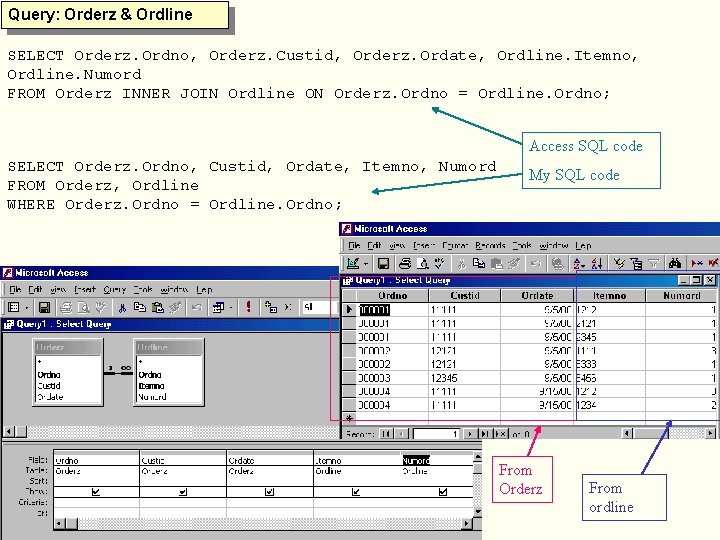720x540 pixels.
Task: Click the Show Table icon in design toolbar
Action: [x=270, y=307]
